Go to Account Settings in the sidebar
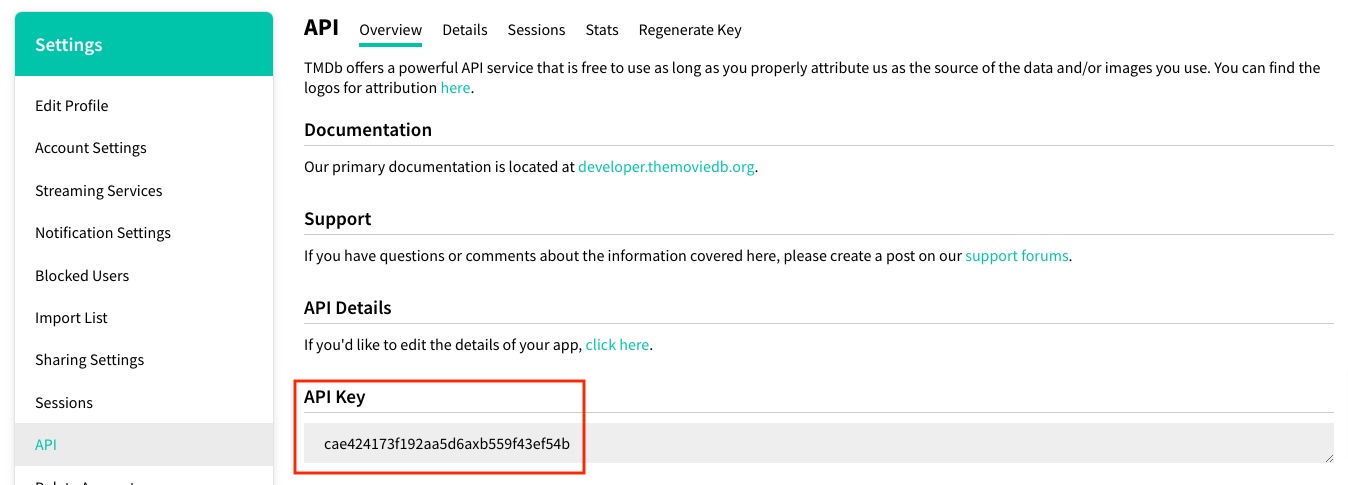 click(90, 148)
